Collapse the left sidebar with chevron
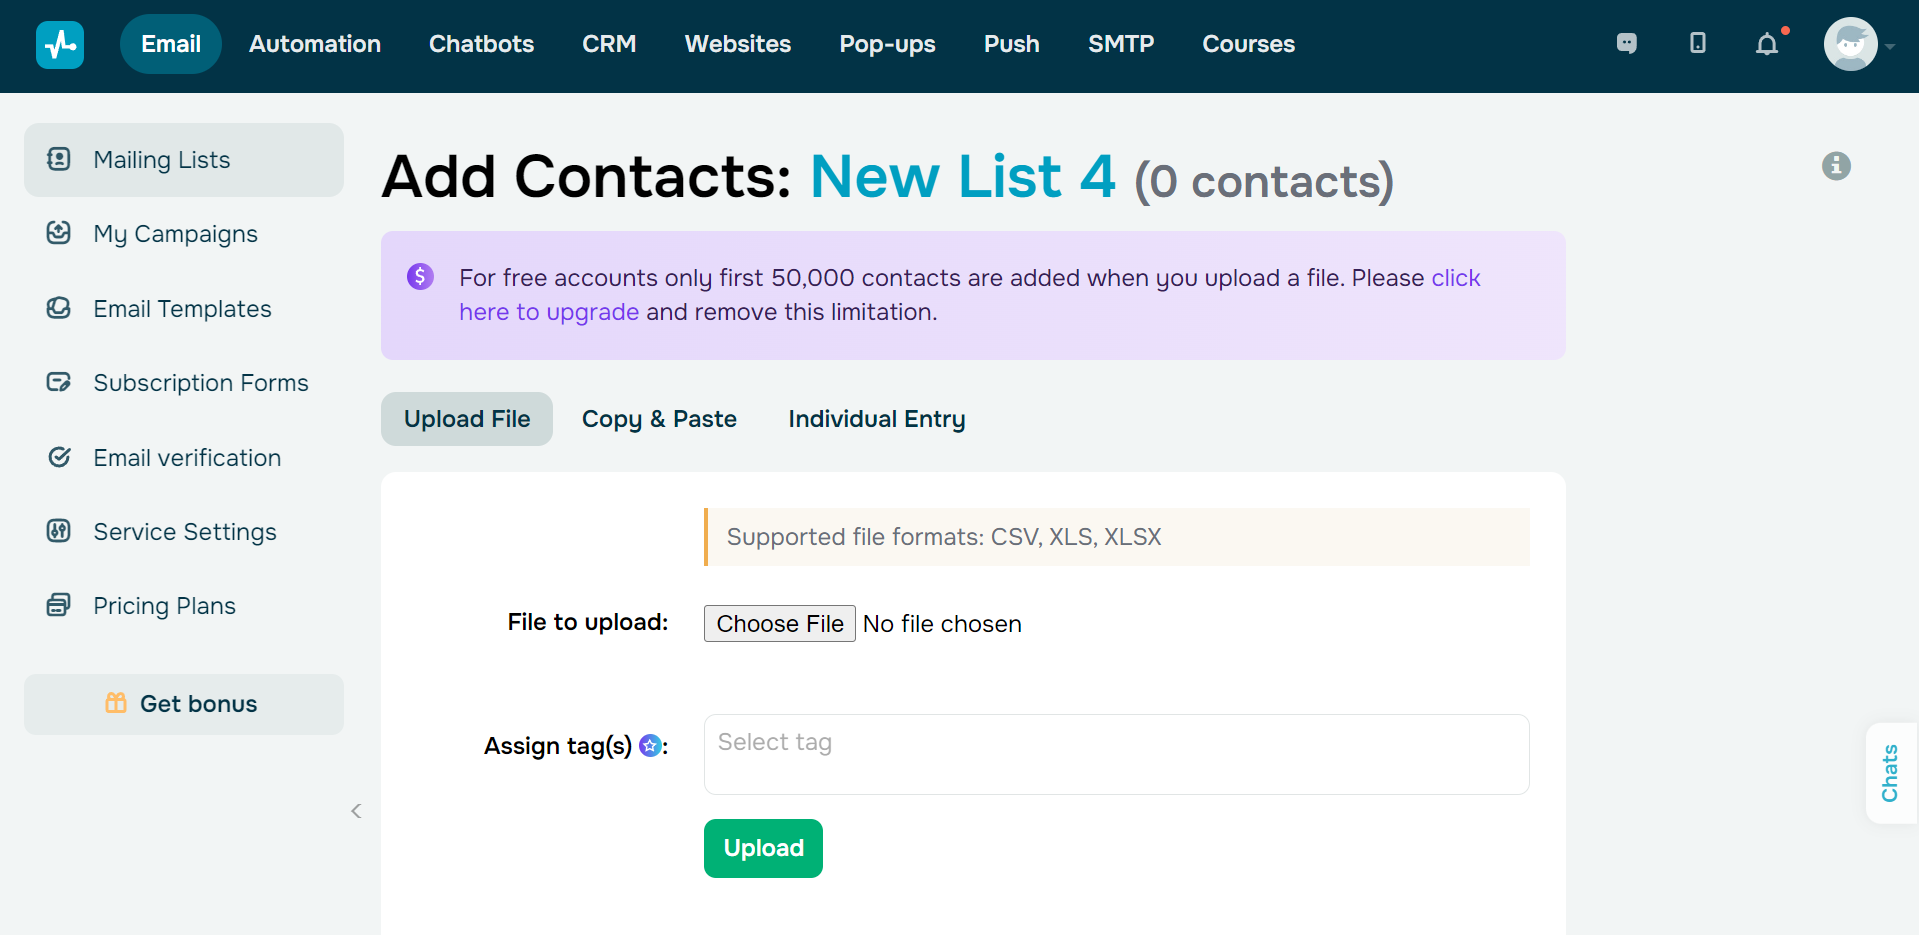 356,811
